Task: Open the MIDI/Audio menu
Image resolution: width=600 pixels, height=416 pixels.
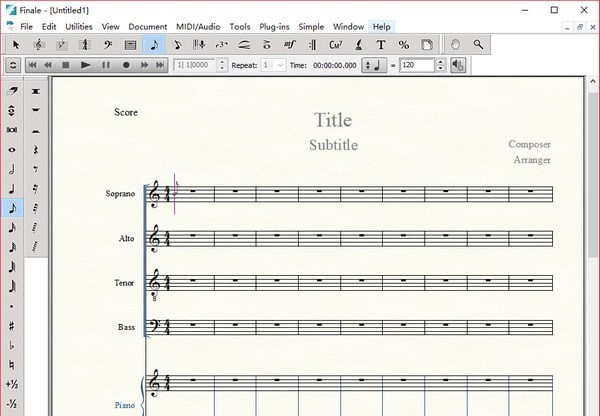Action: [198, 26]
